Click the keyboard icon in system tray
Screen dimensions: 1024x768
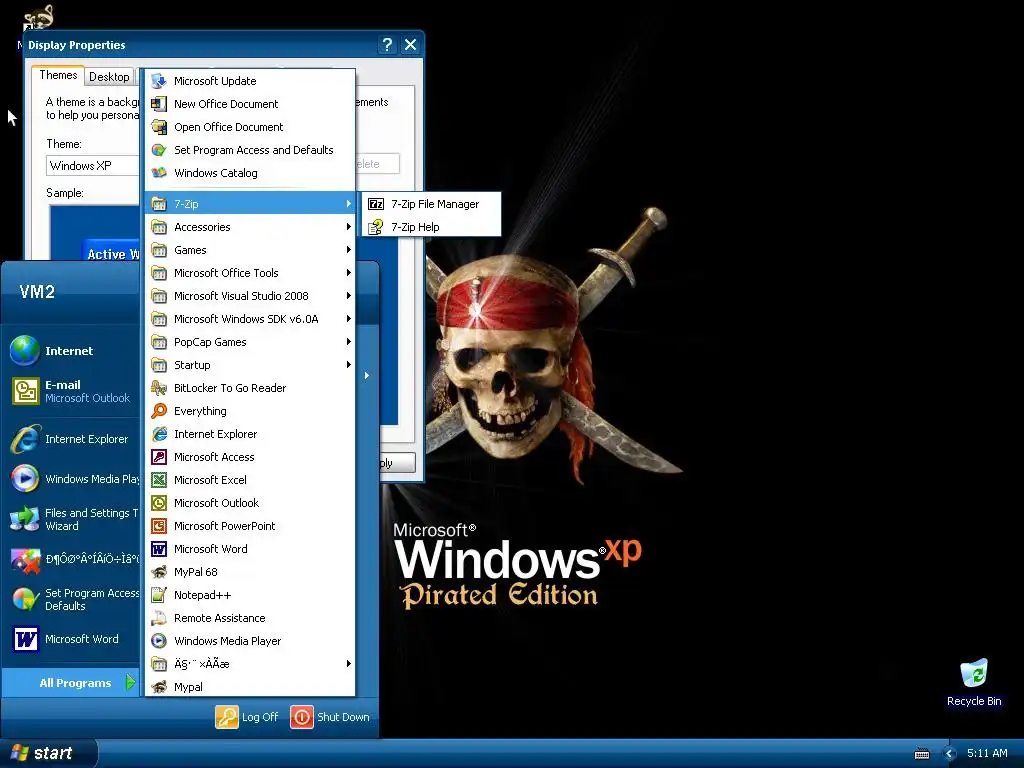(921, 754)
